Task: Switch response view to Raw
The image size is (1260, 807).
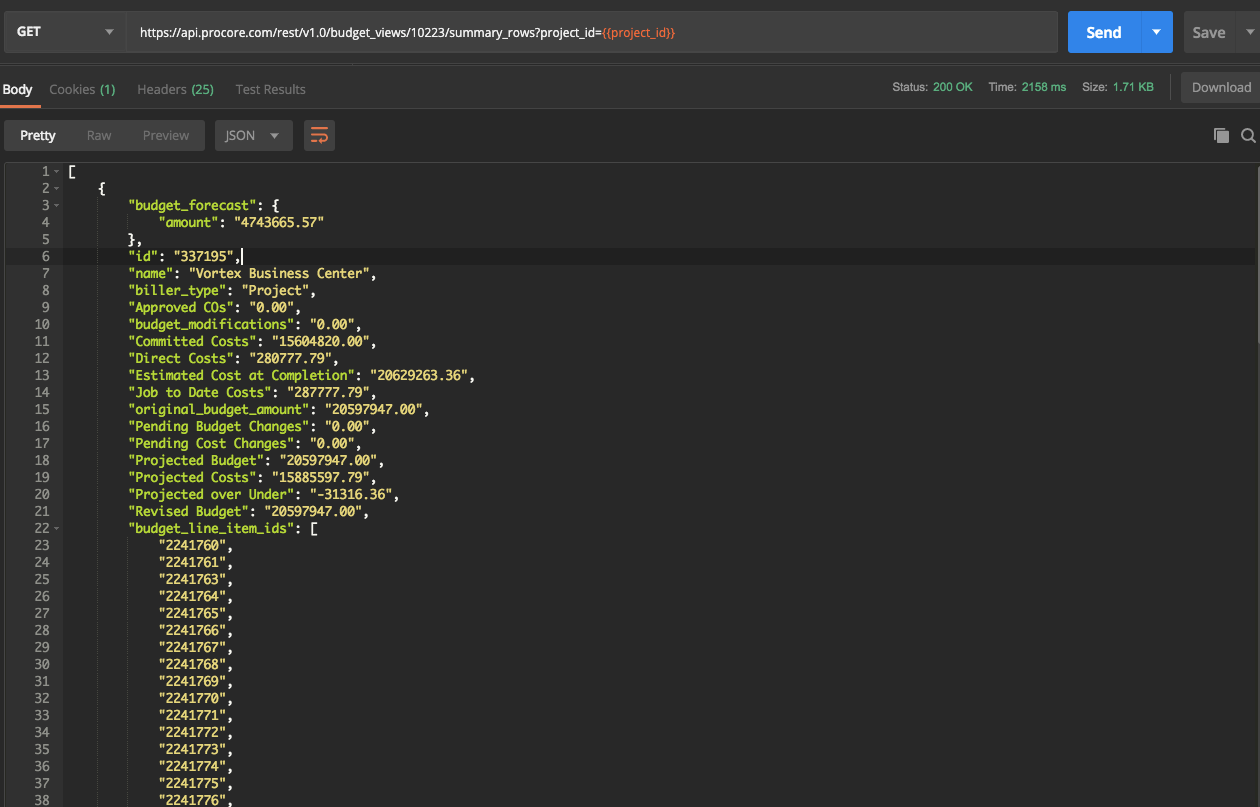Action: click(x=99, y=136)
